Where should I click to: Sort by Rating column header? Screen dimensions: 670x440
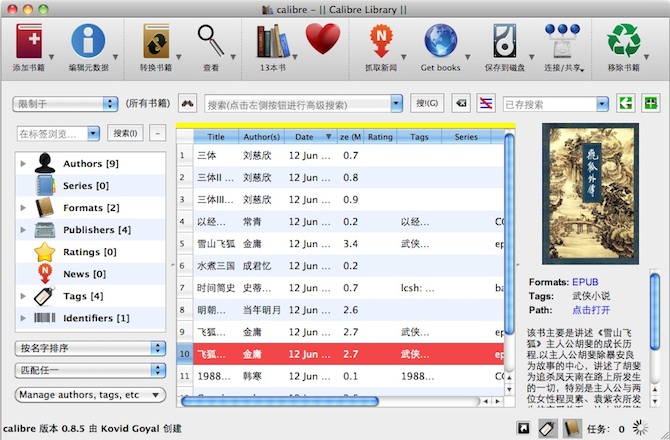click(x=380, y=137)
